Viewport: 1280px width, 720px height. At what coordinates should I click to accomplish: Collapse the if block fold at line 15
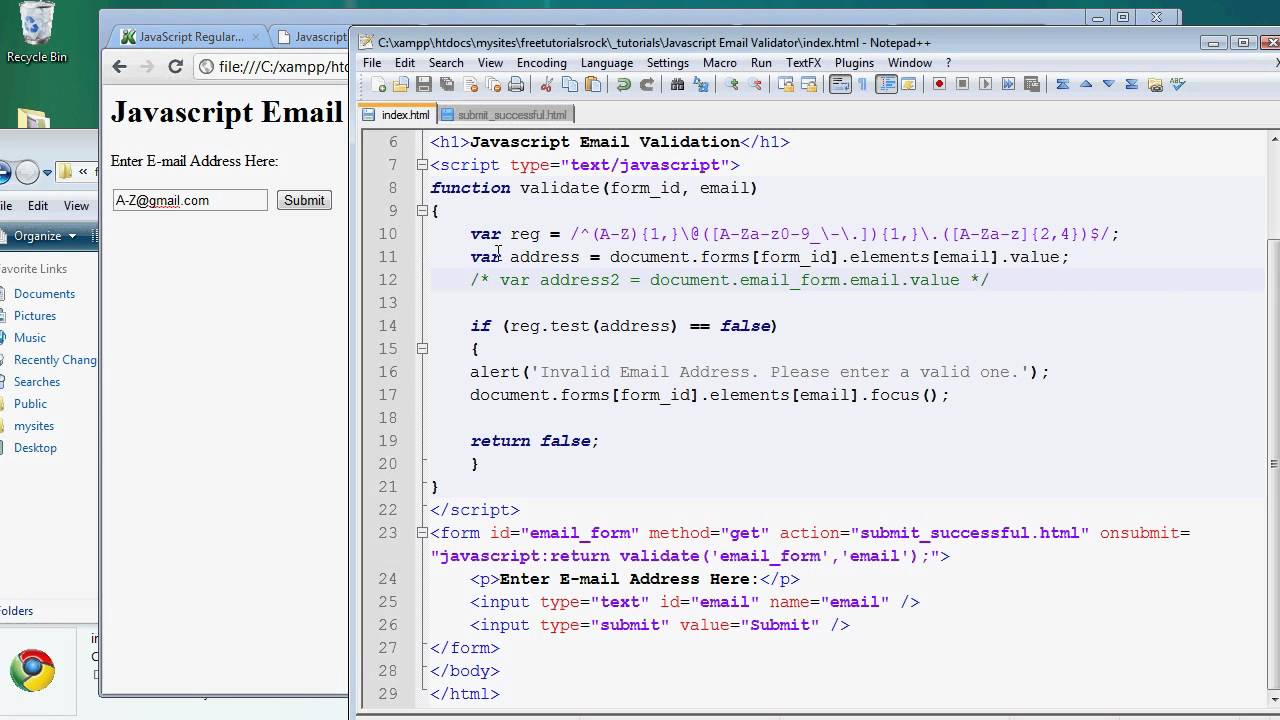pos(422,349)
